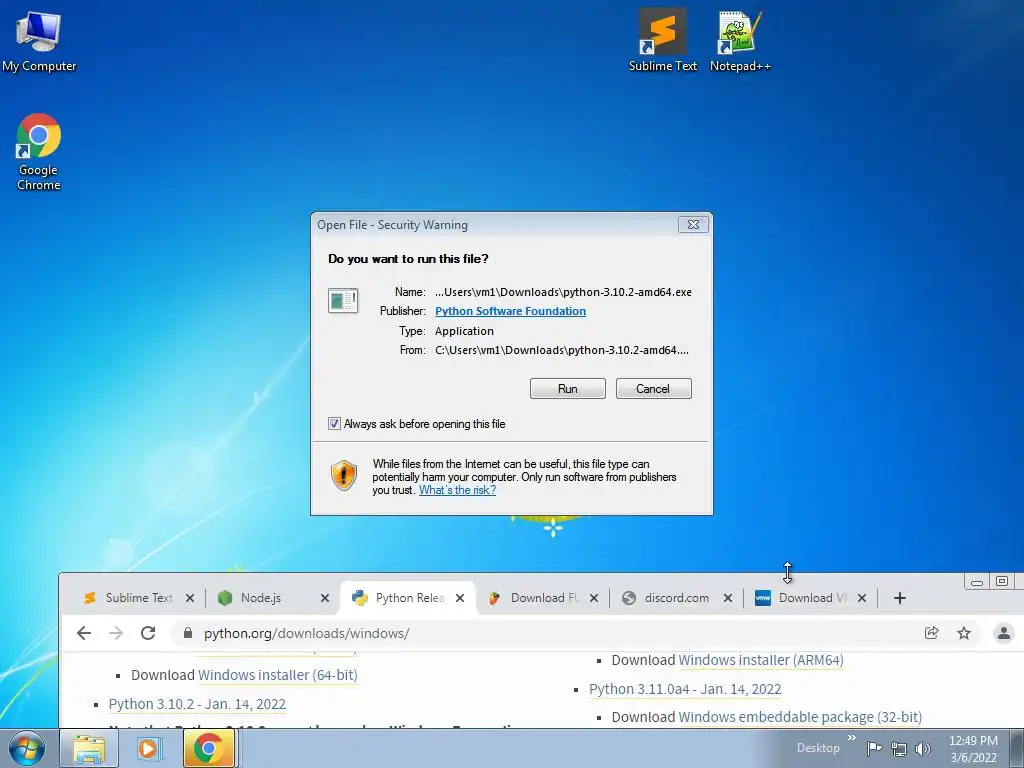Image resolution: width=1024 pixels, height=768 pixels.
Task: Reload the python.org page
Action: point(148,633)
